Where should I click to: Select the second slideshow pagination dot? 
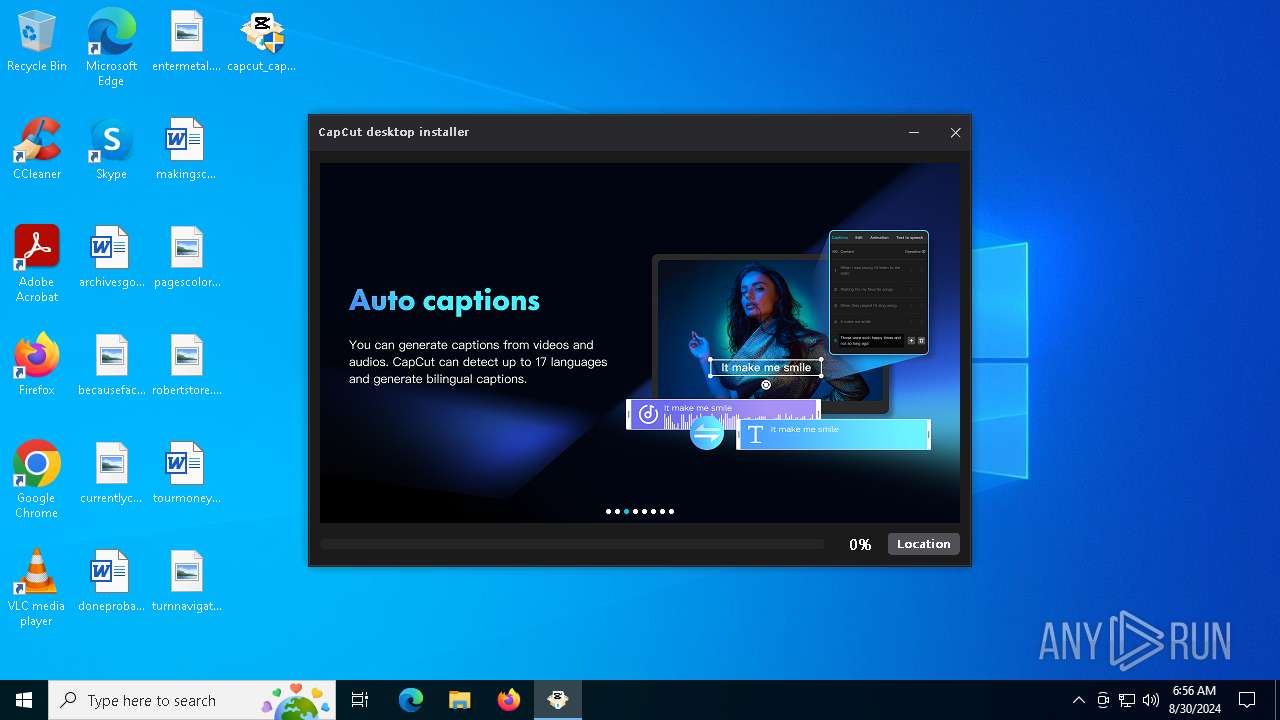pyautogui.click(x=617, y=511)
